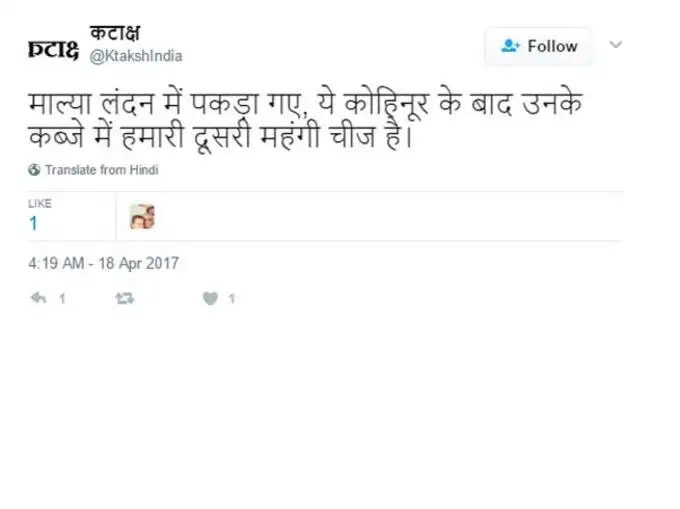Click the LIKE label text
The width and height of the screenshot is (680, 509).
pyautogui.click(x=40, y=203)
